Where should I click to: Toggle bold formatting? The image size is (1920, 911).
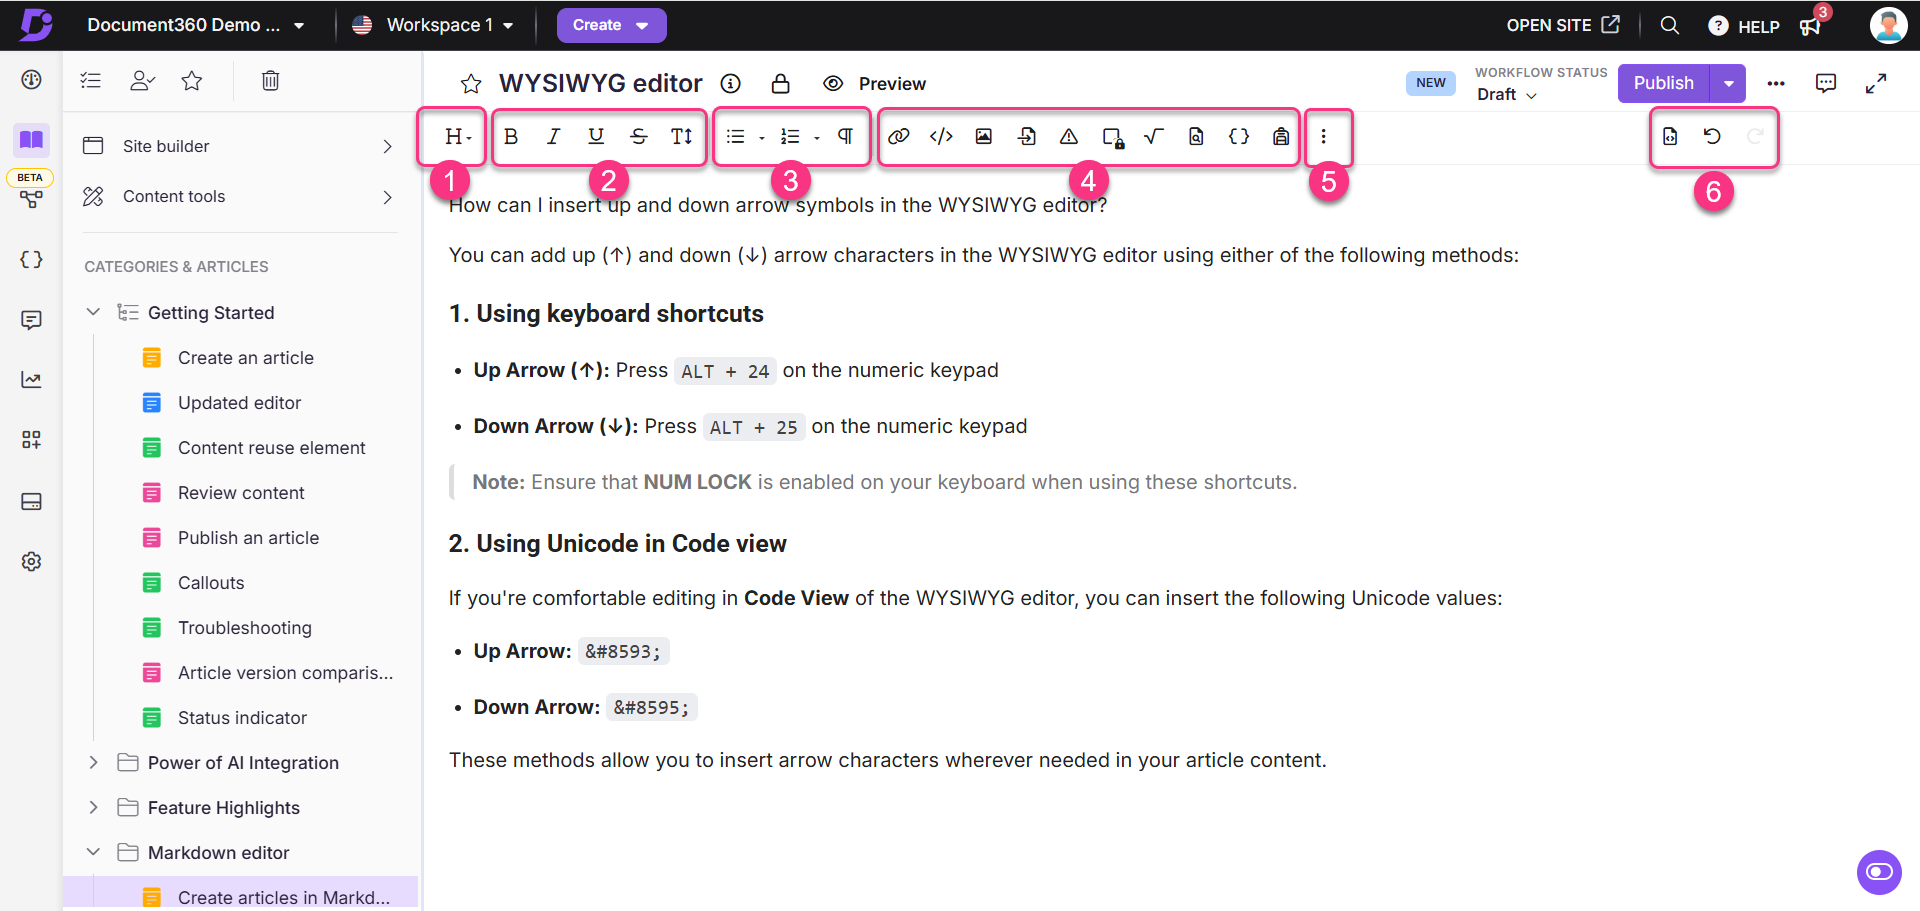point(511,137)
